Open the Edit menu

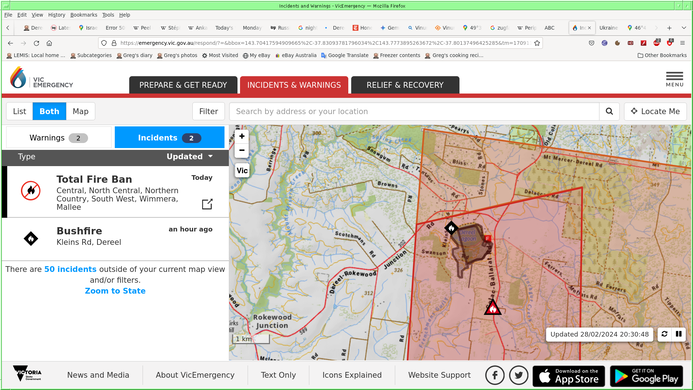[22, 15]
